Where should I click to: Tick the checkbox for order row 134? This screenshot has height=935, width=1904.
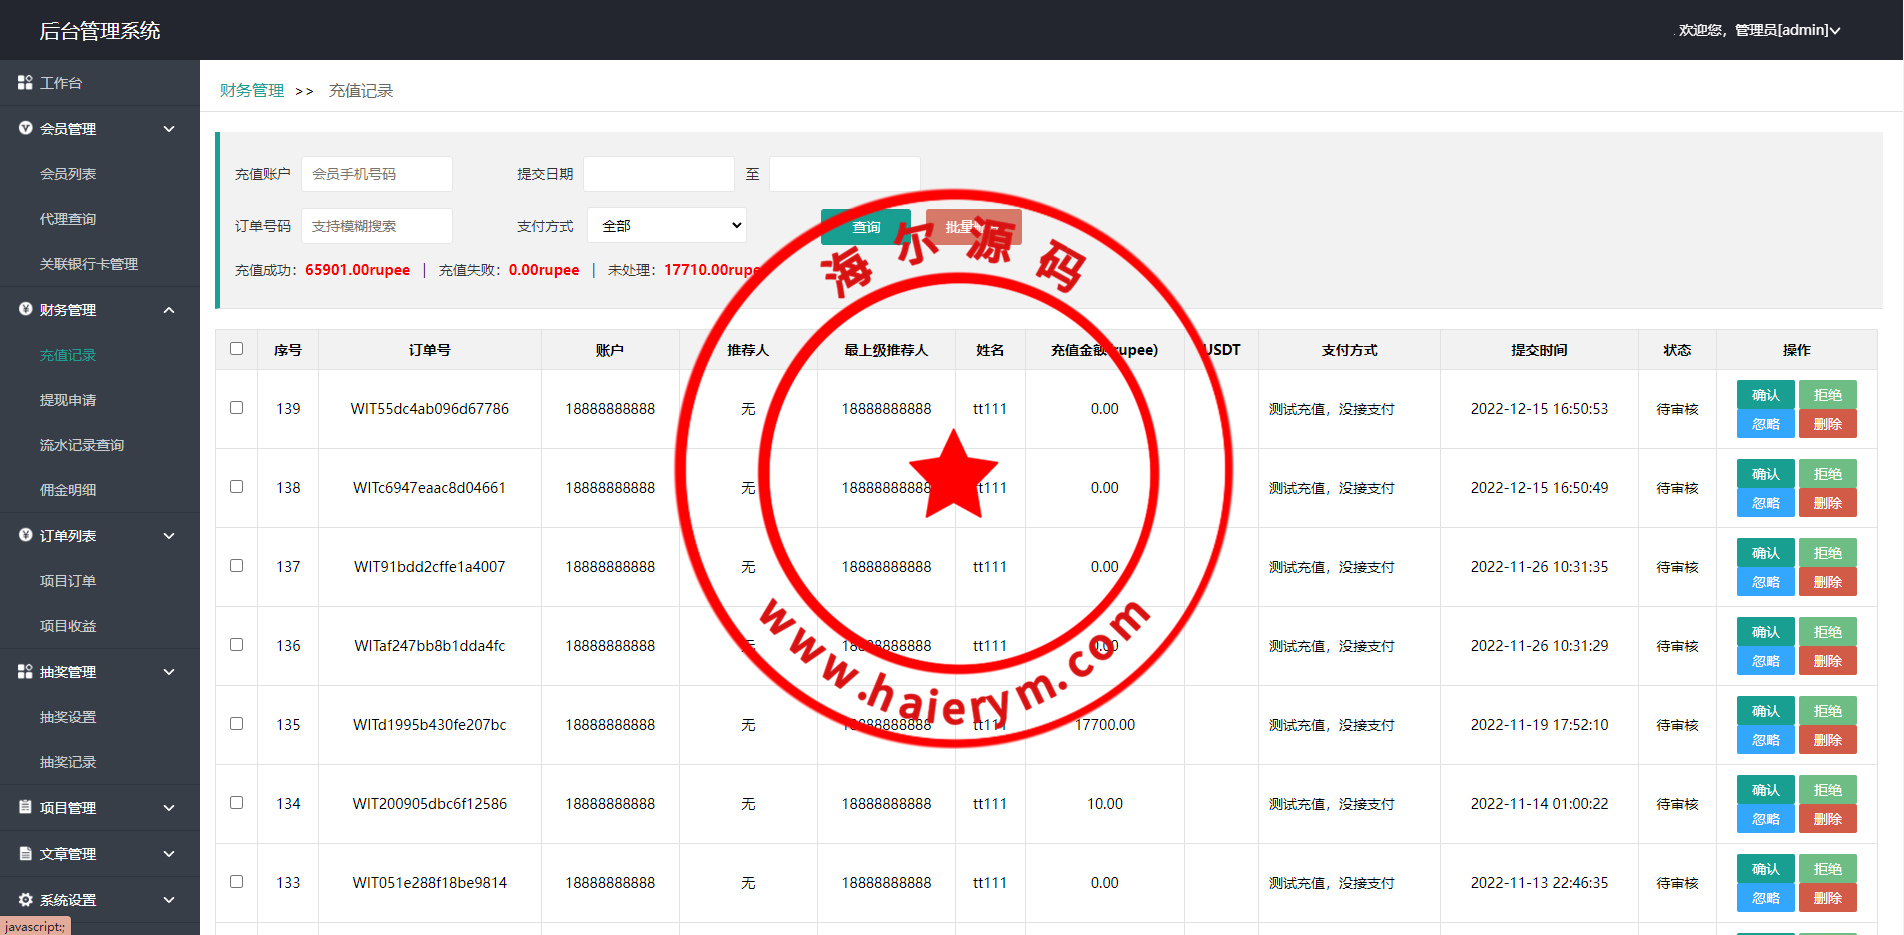pyautogui.click(x=237, y=803)
